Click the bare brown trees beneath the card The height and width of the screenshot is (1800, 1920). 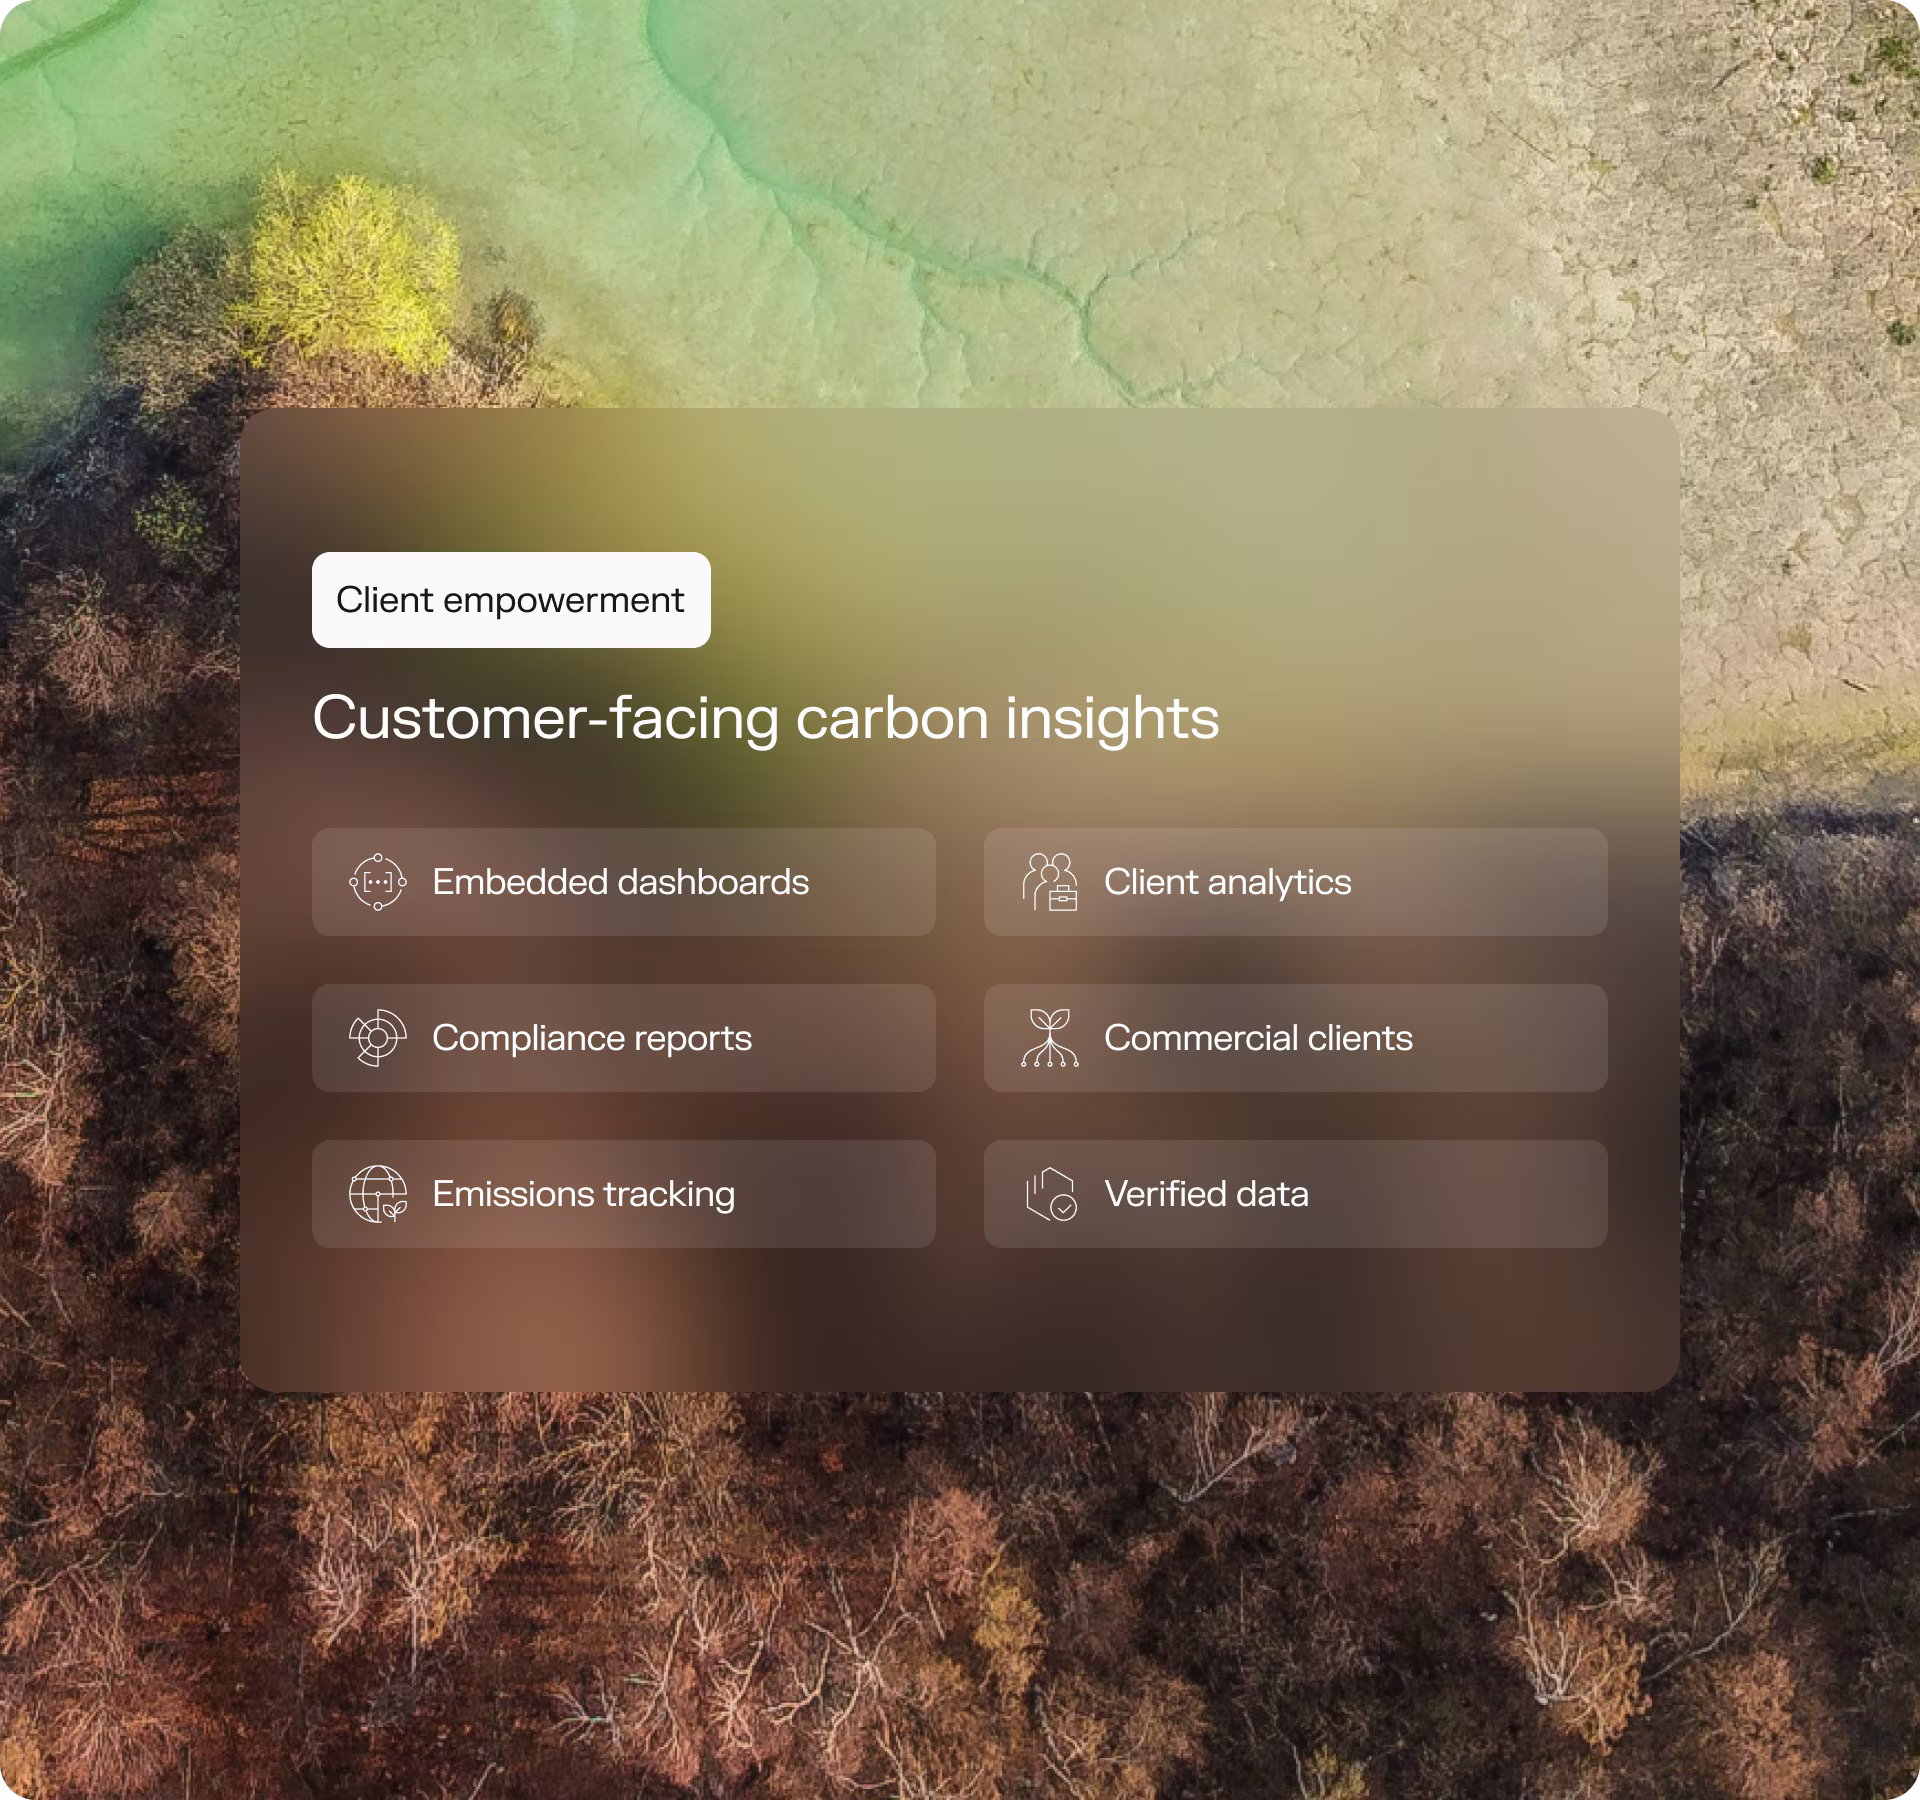click(x=960, y=1600)
